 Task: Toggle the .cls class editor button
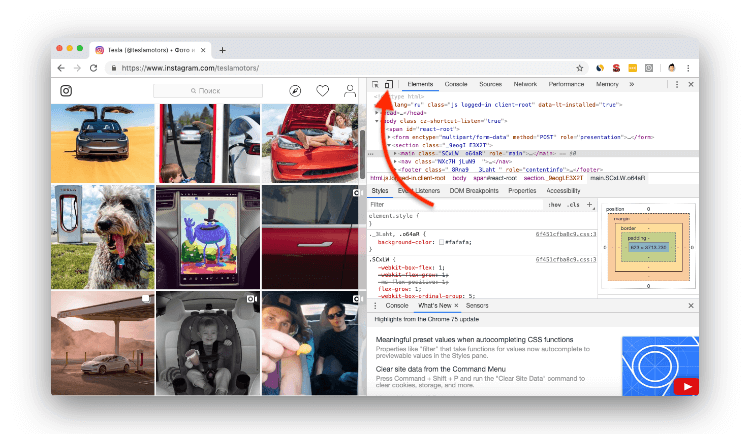click(x=573, y=204)
